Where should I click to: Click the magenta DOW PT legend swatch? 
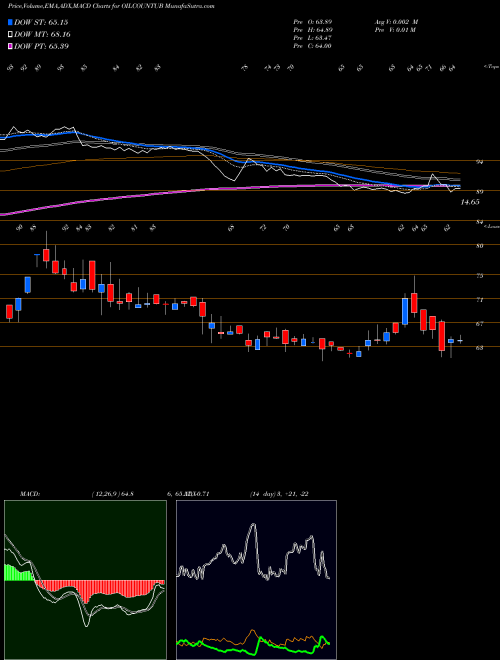(10, 46)
